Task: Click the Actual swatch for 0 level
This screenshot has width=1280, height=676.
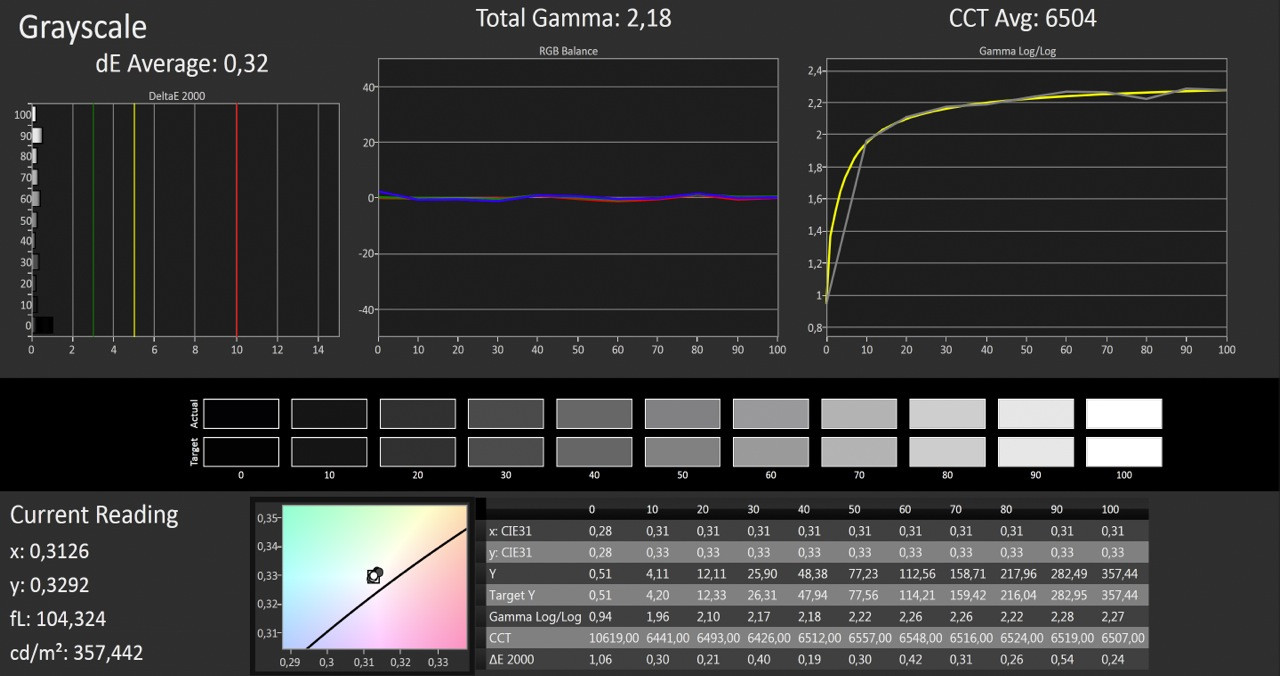Action: pyautogui.click(x=241, y=414)
